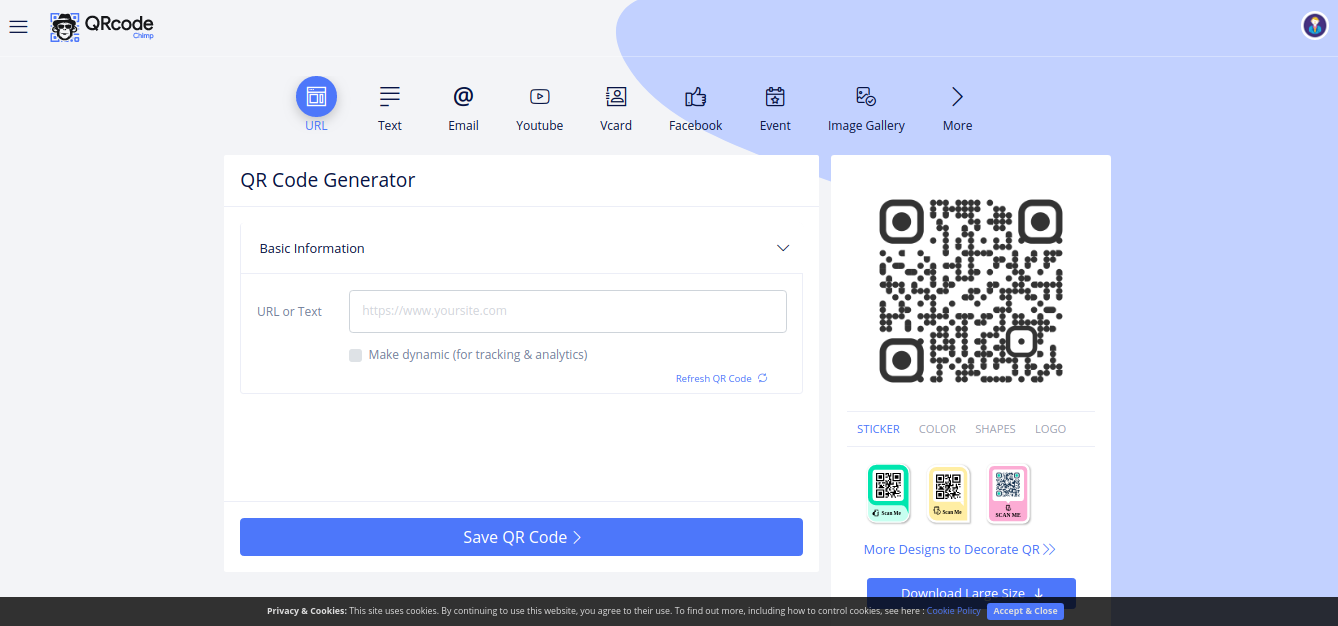Viewport: 1338px width, 626px height.
Task: Switch to the COLOR tab
Action: 937,428
